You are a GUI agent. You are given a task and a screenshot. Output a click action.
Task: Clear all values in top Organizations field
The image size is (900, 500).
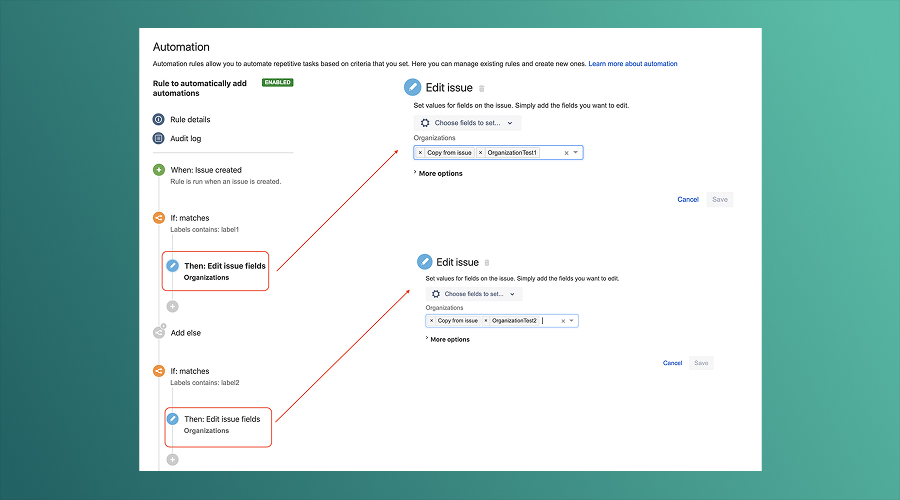(x=566, y=153)
